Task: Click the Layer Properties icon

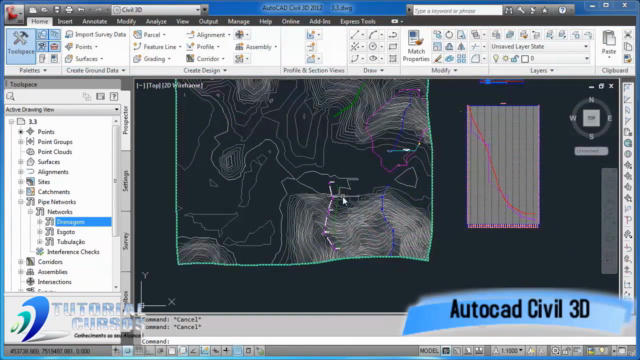Action: pos(496,35)
